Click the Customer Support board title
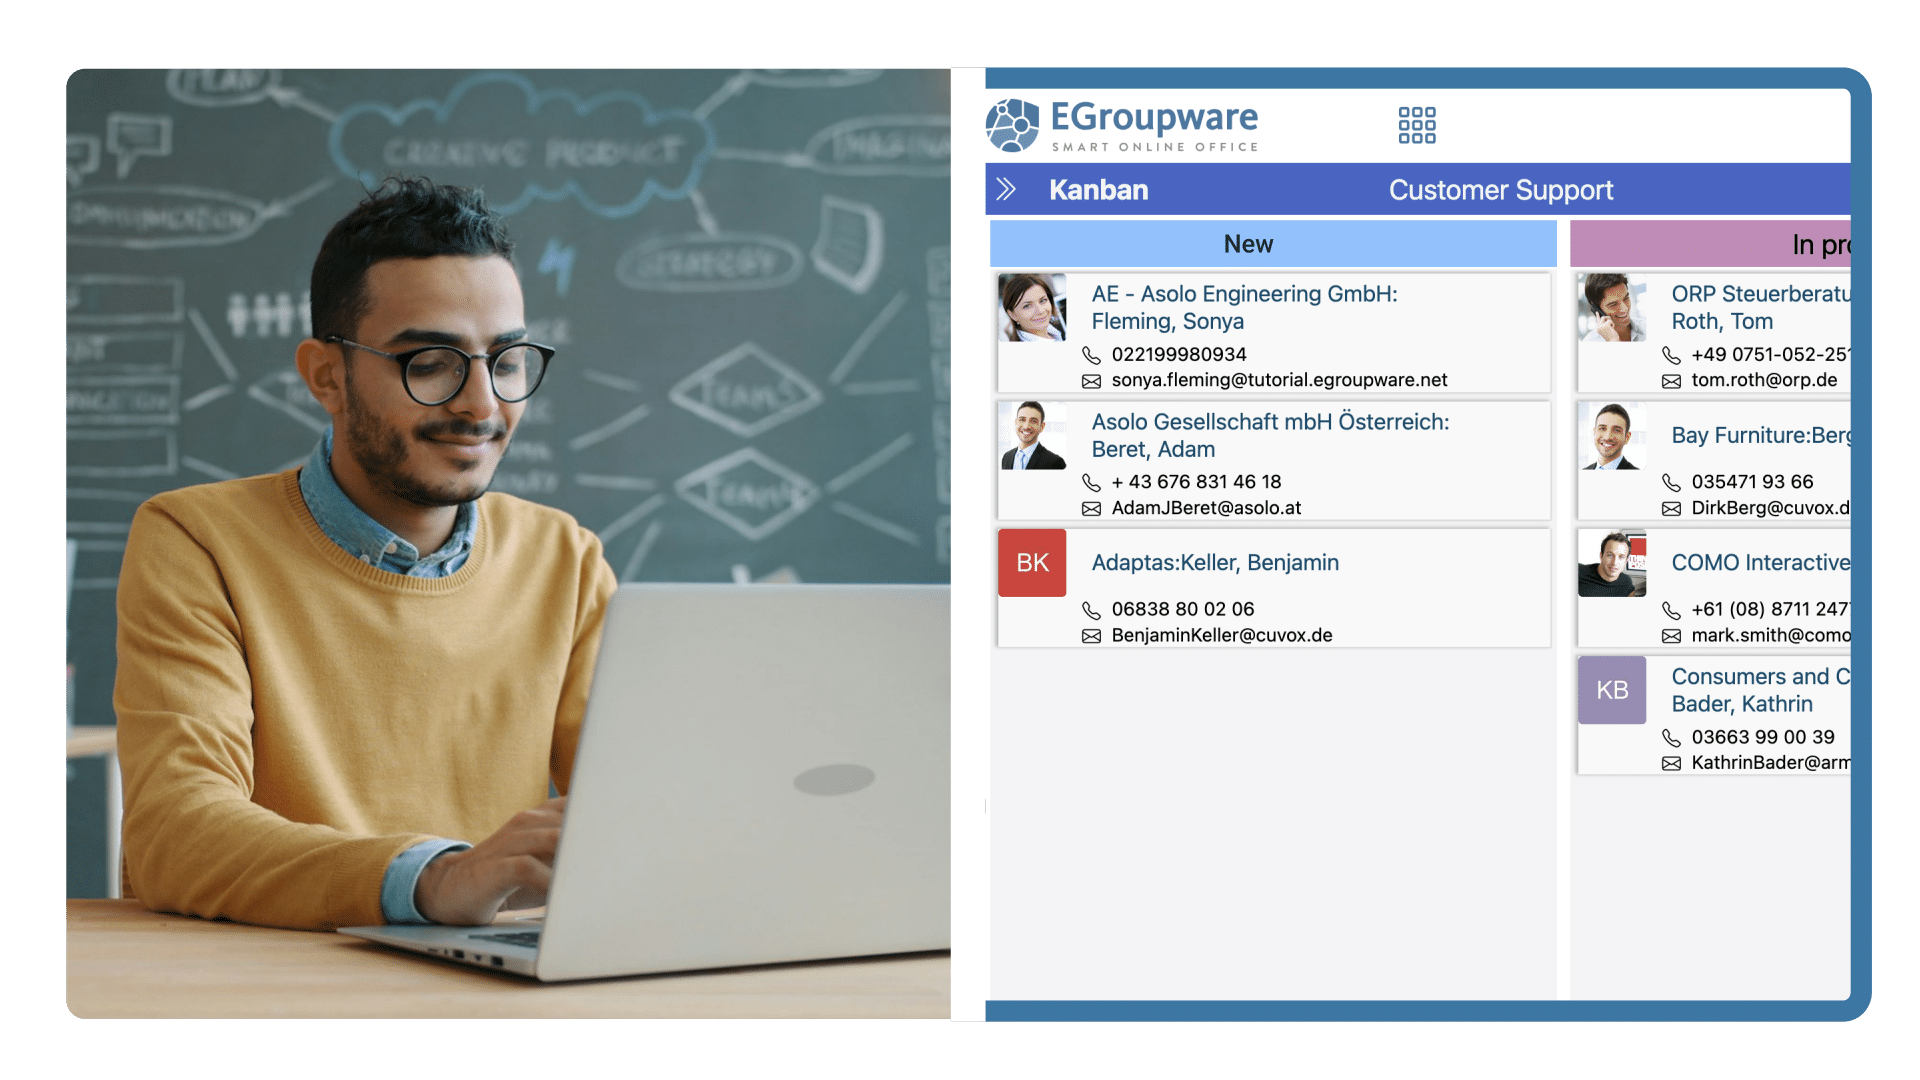 [1500, 190]
